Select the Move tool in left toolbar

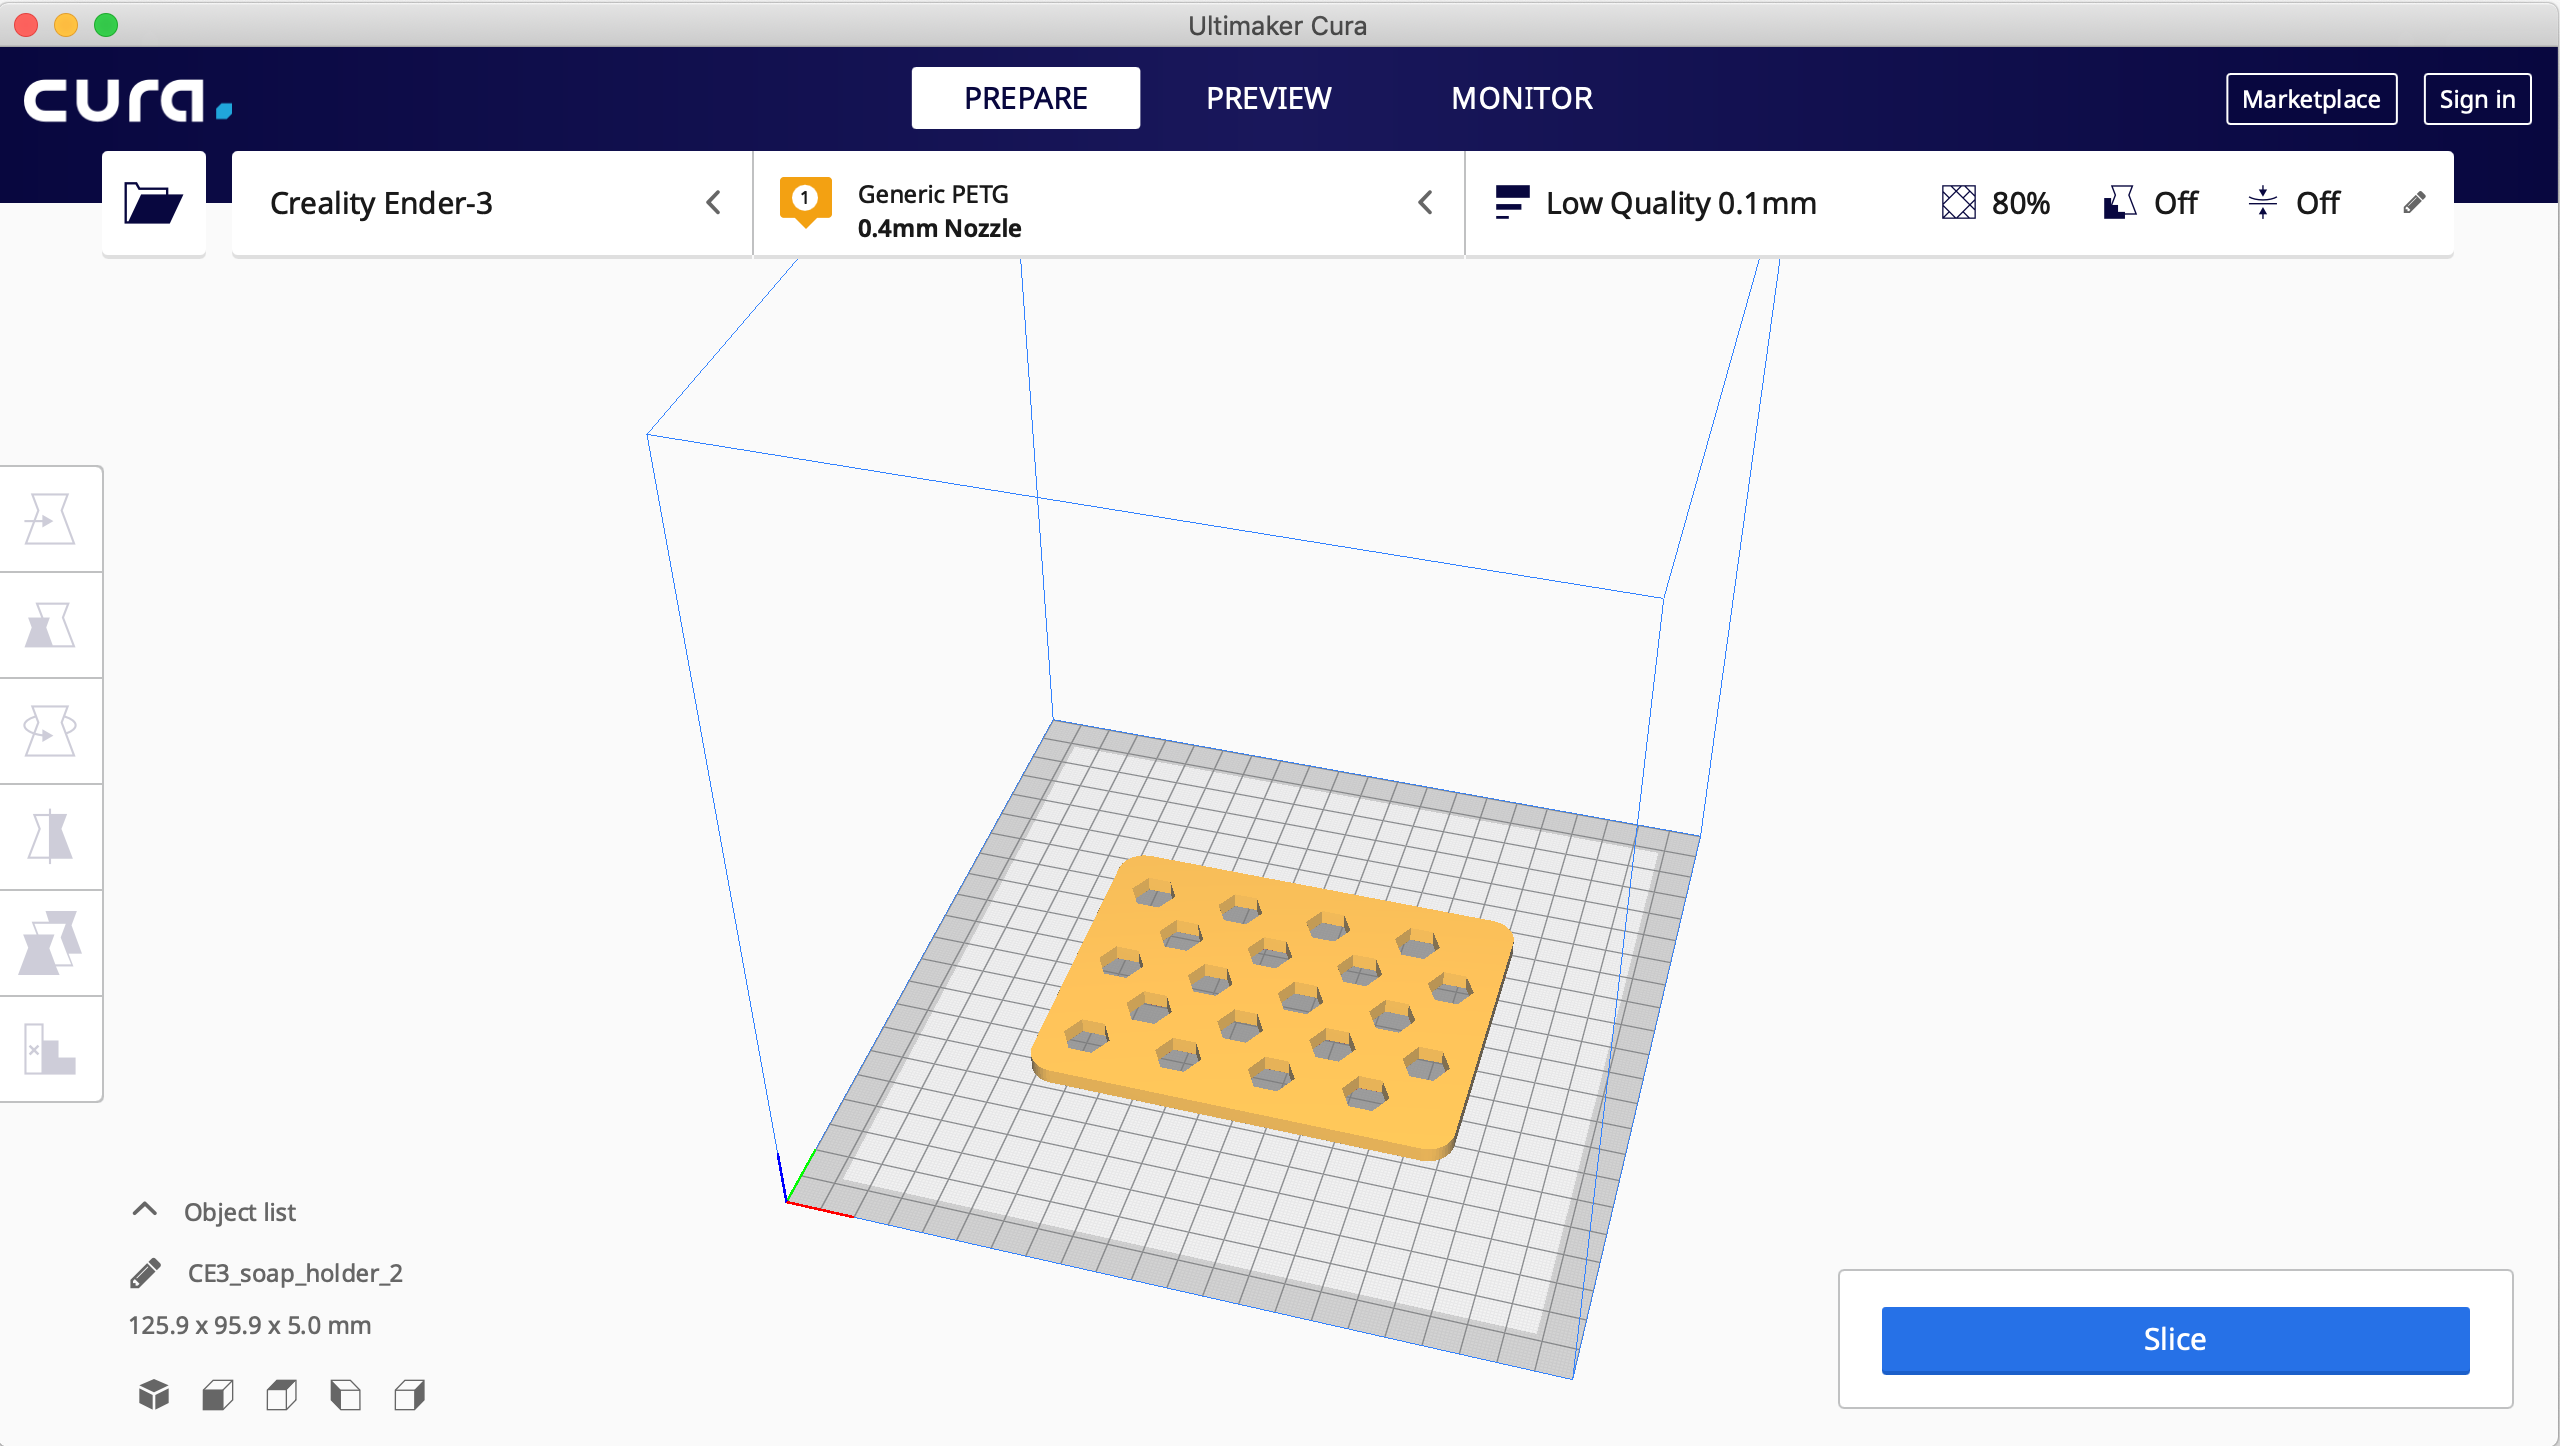tap(50, 519)
